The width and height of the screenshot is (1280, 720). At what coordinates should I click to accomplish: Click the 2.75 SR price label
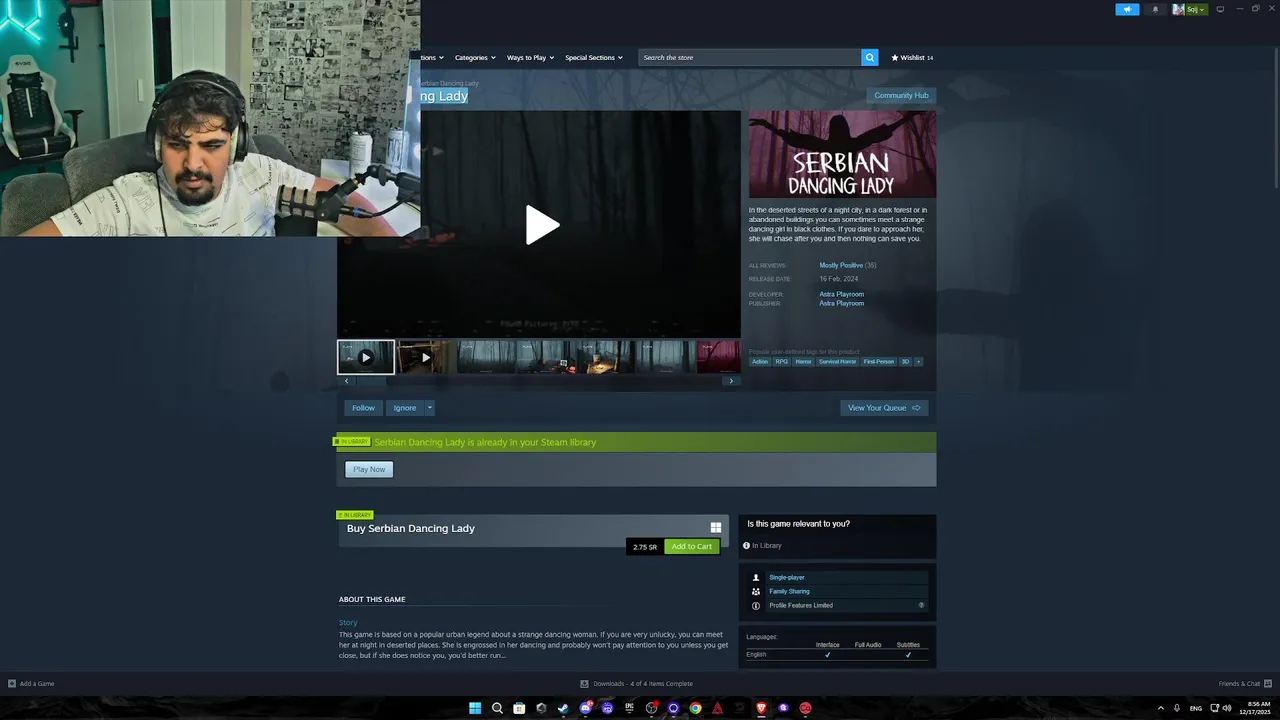point(645,547)
